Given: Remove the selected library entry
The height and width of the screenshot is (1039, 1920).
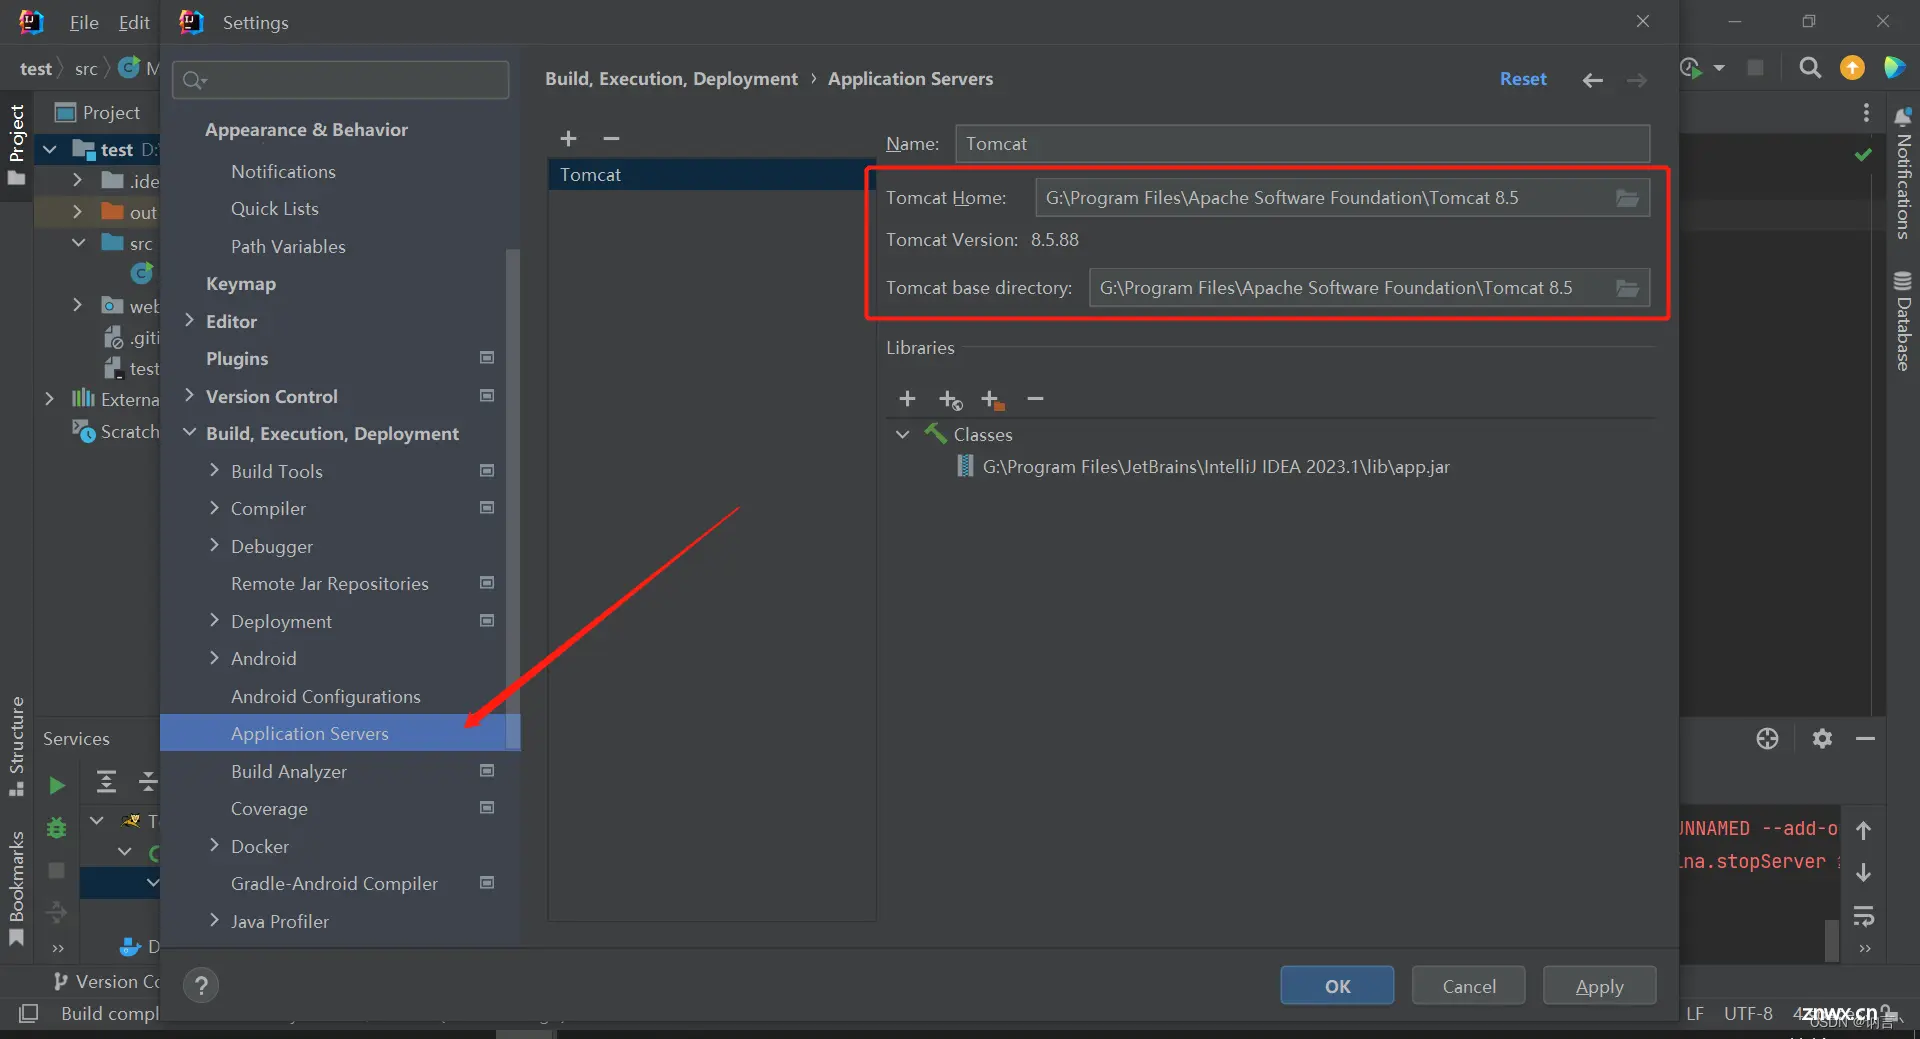Looking at the screenshot, I should pos(1035,399).
